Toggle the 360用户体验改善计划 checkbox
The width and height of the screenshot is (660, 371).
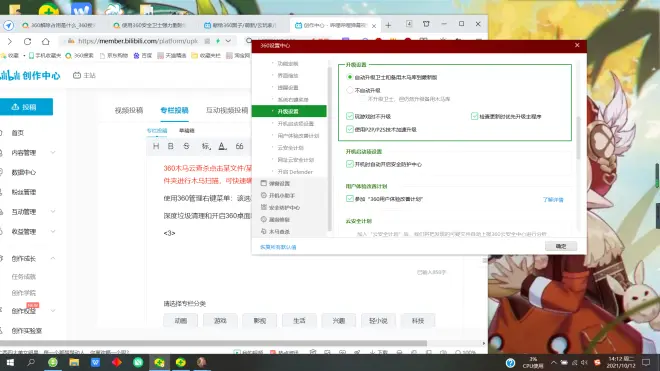[x=350, y=199]
